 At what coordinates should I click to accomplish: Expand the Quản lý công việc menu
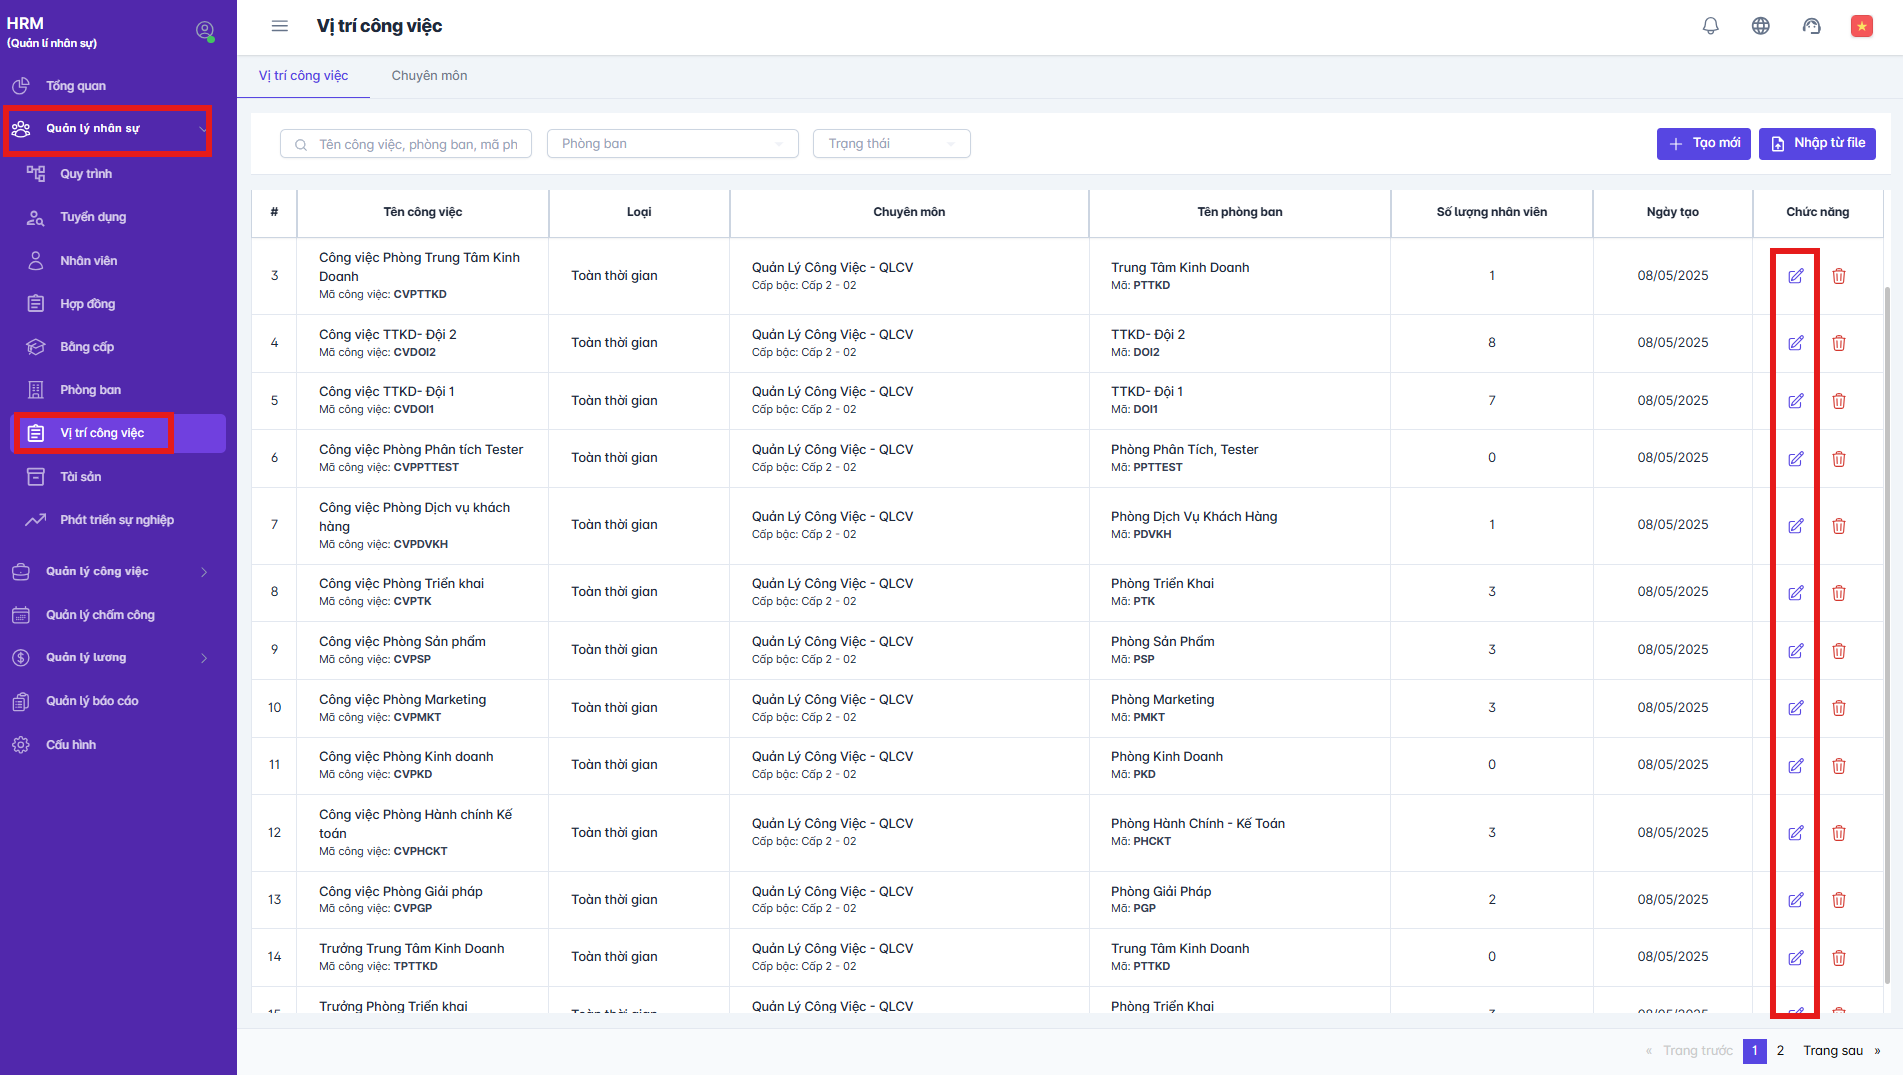pos(110,572)
